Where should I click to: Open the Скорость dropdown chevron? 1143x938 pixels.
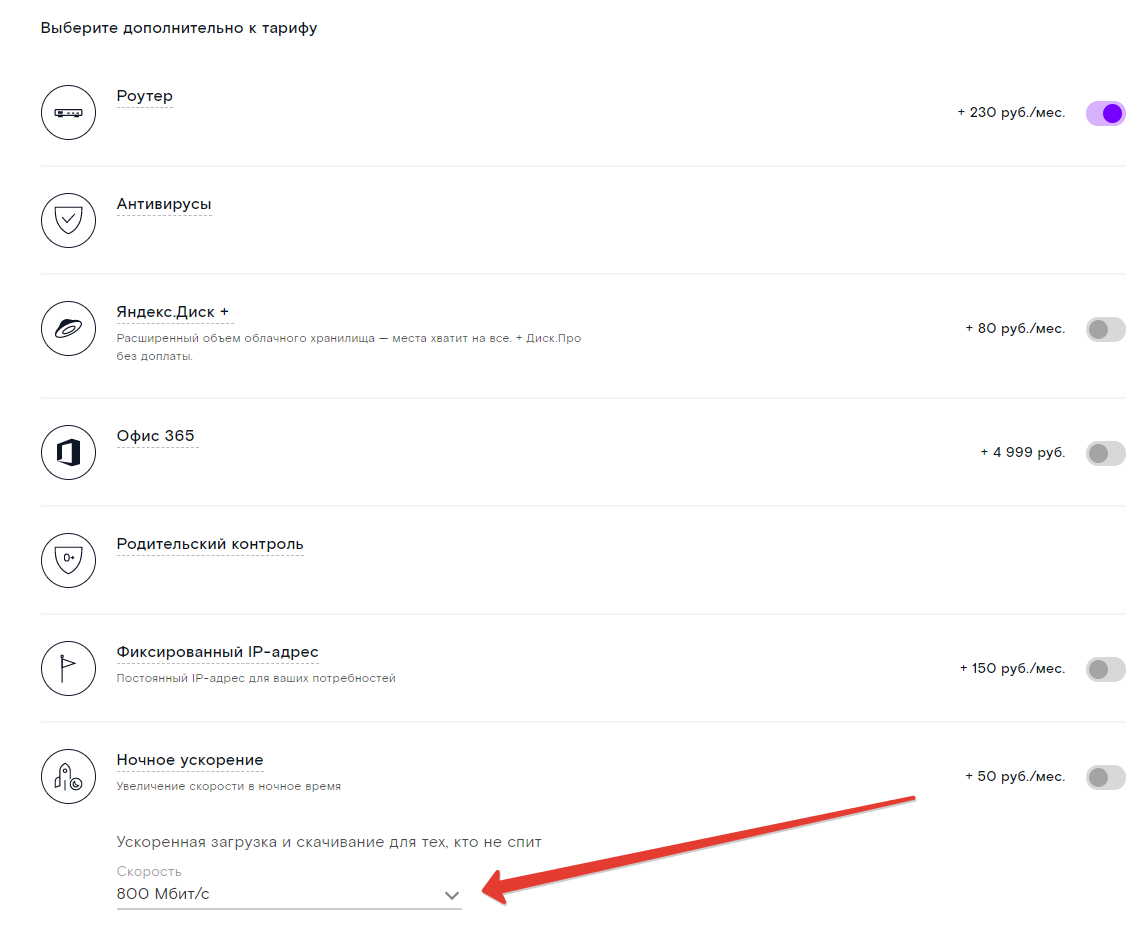(x=452, y=895)
